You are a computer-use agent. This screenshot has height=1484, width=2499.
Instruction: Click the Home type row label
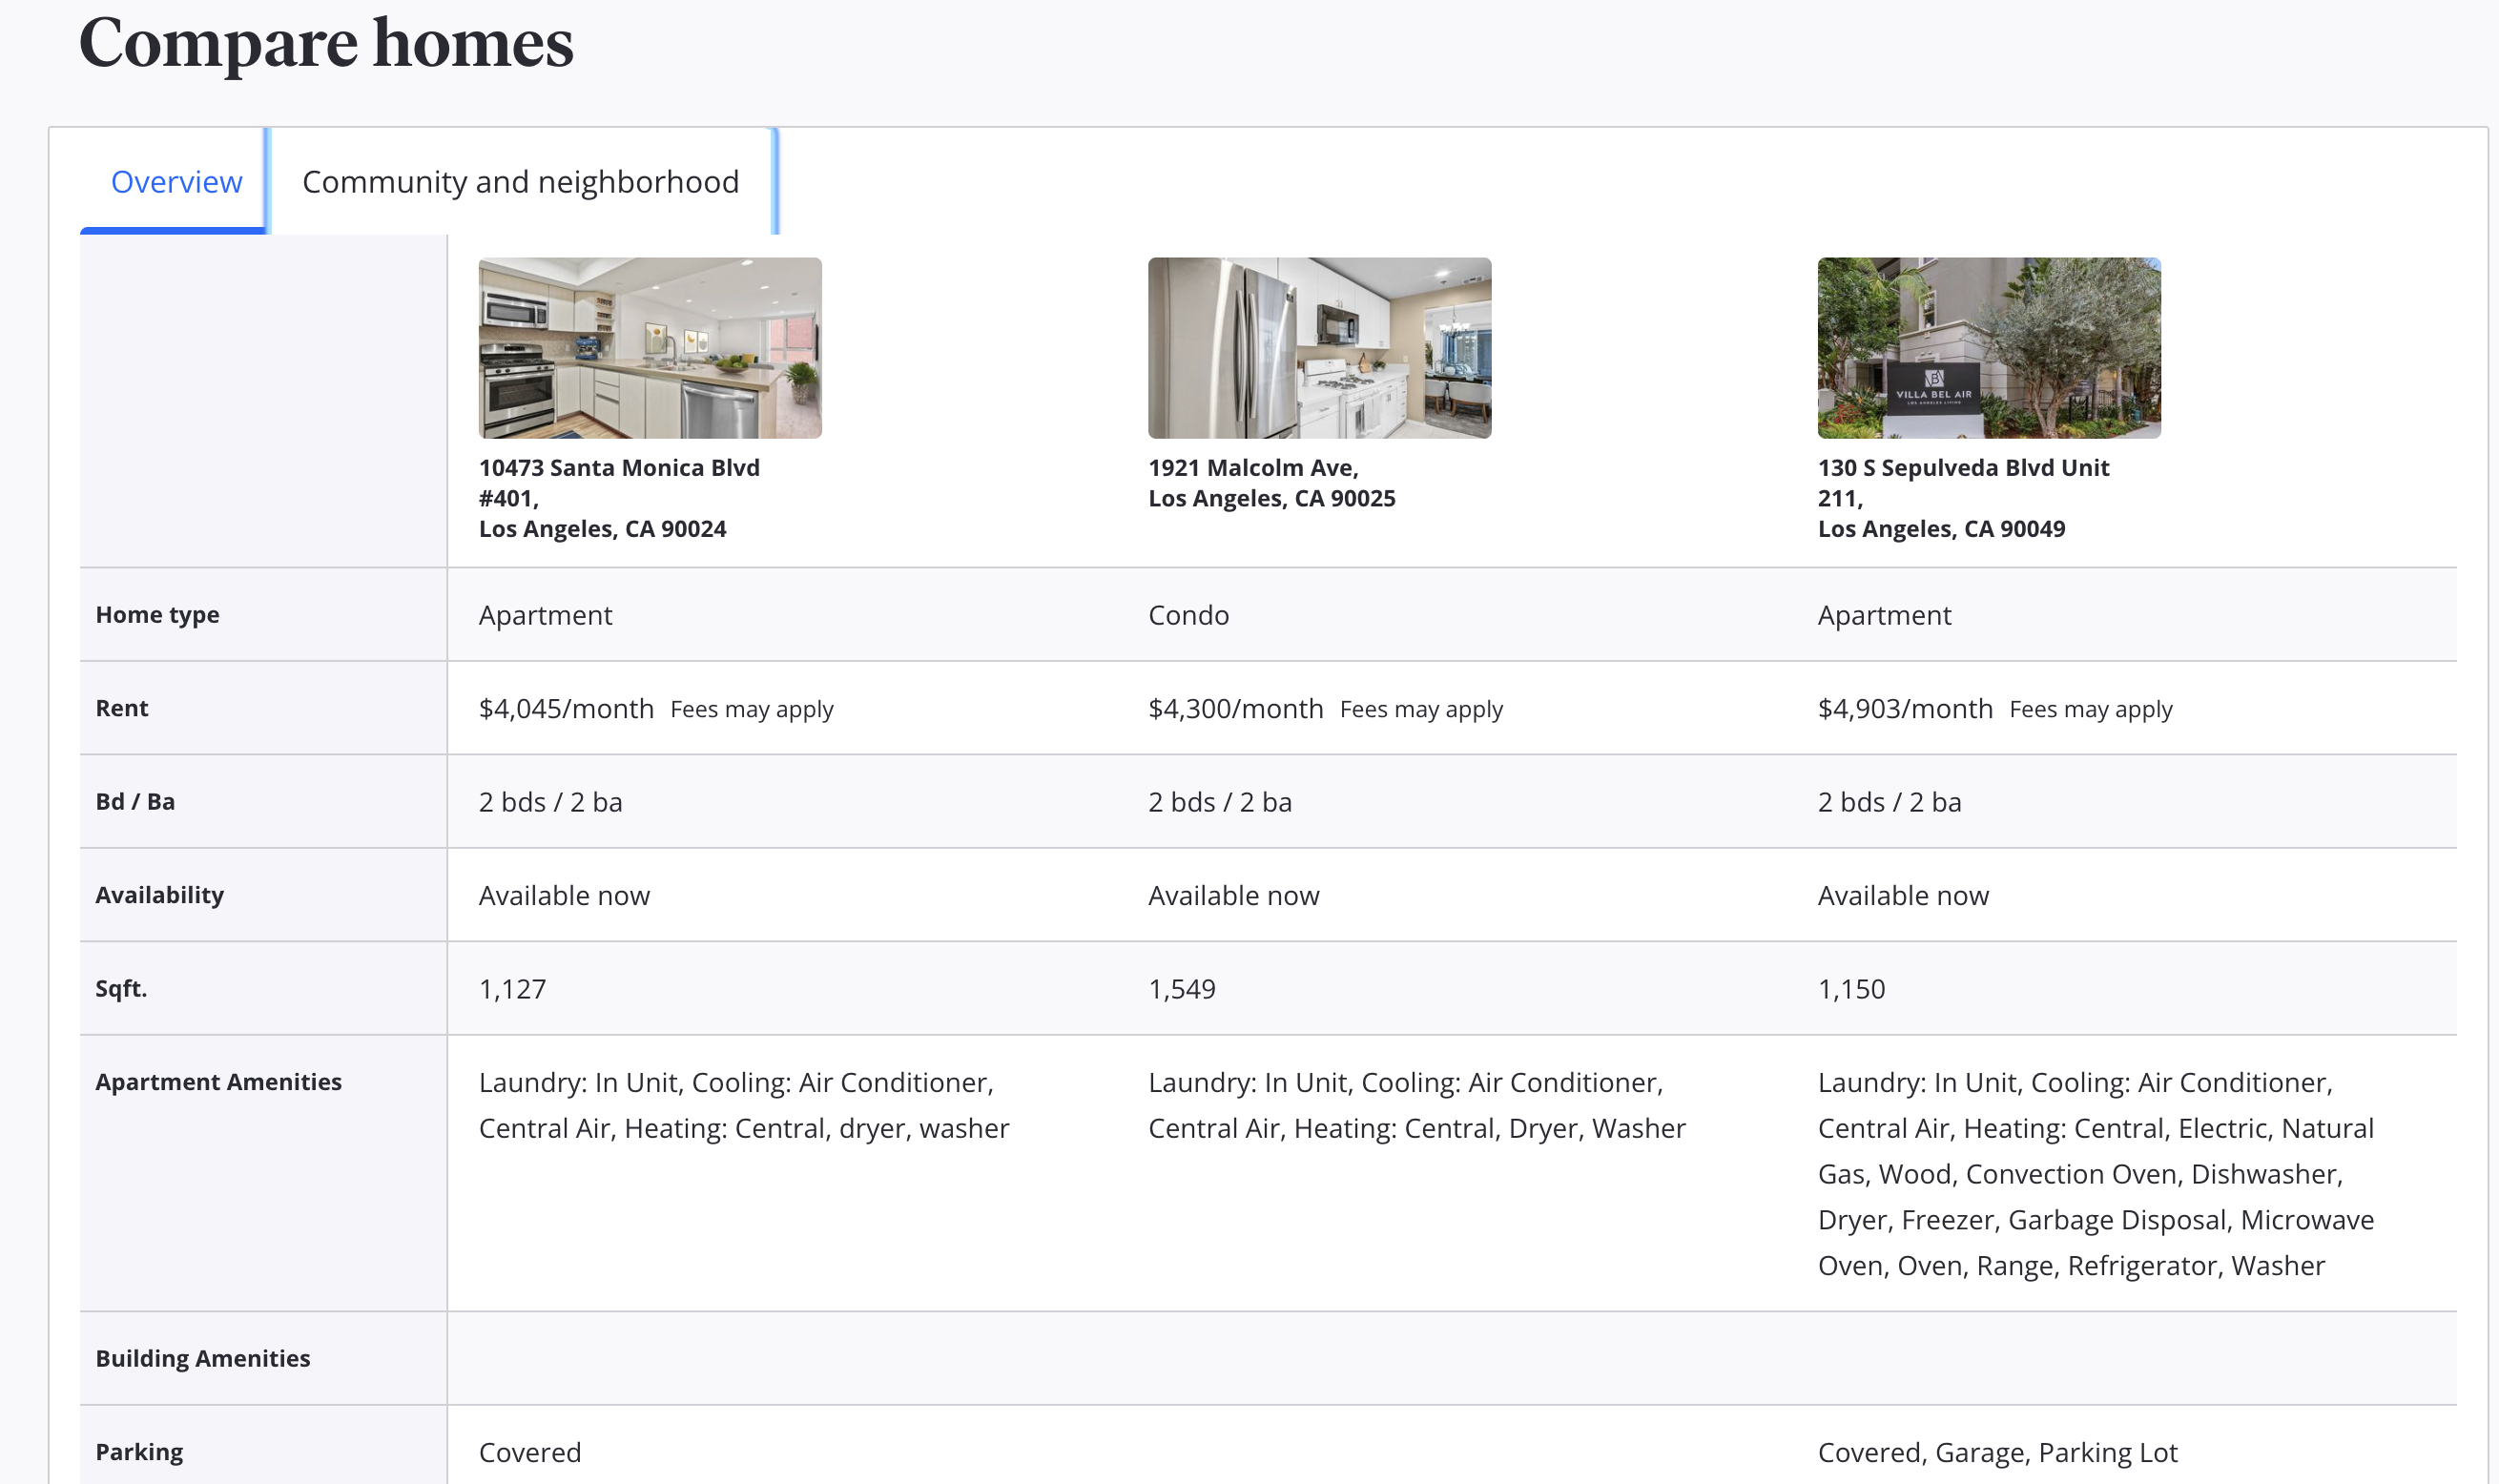[157, 615]
